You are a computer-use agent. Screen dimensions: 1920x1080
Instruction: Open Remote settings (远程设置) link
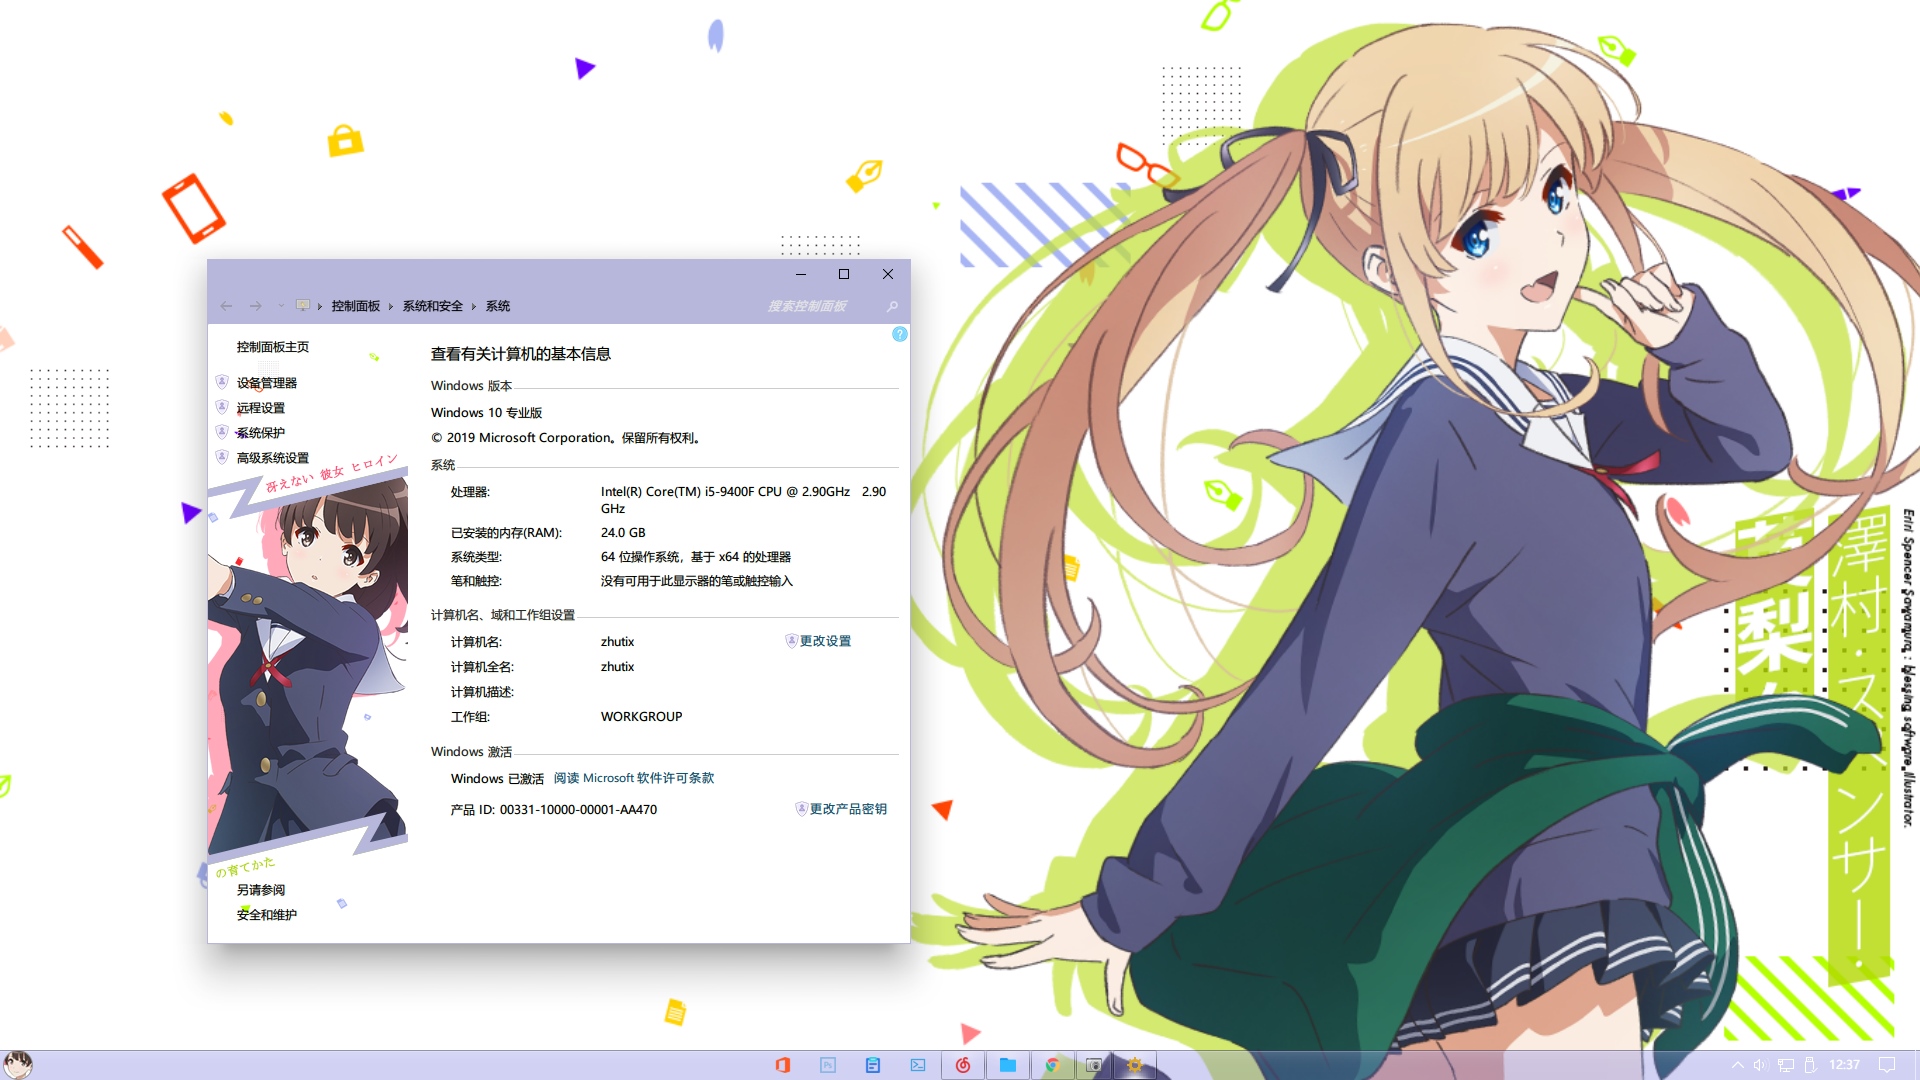[x=260, y=408]
